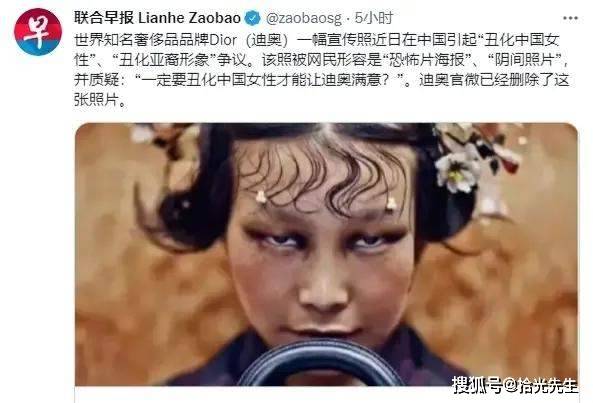Viewport: 593px width, 403px height.
Task: Click the text 迪奥官微已经删除了这
Action: click(494, 80)
